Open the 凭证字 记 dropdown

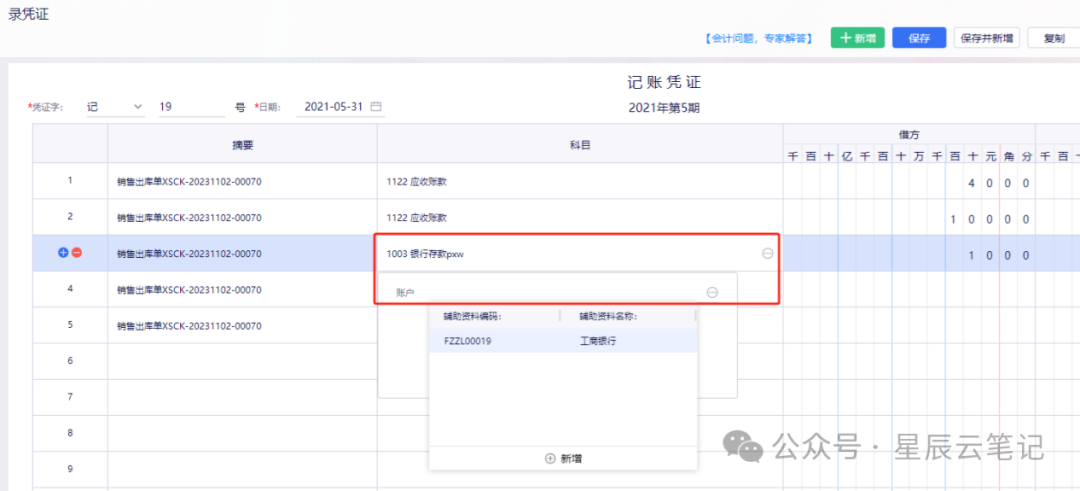click(x=115, y=107)
